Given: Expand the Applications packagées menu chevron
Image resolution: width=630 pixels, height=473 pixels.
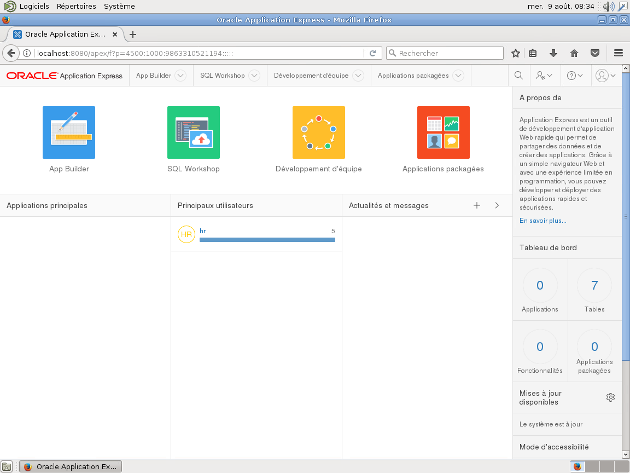Looking at the screenshot, I should 458,75.
